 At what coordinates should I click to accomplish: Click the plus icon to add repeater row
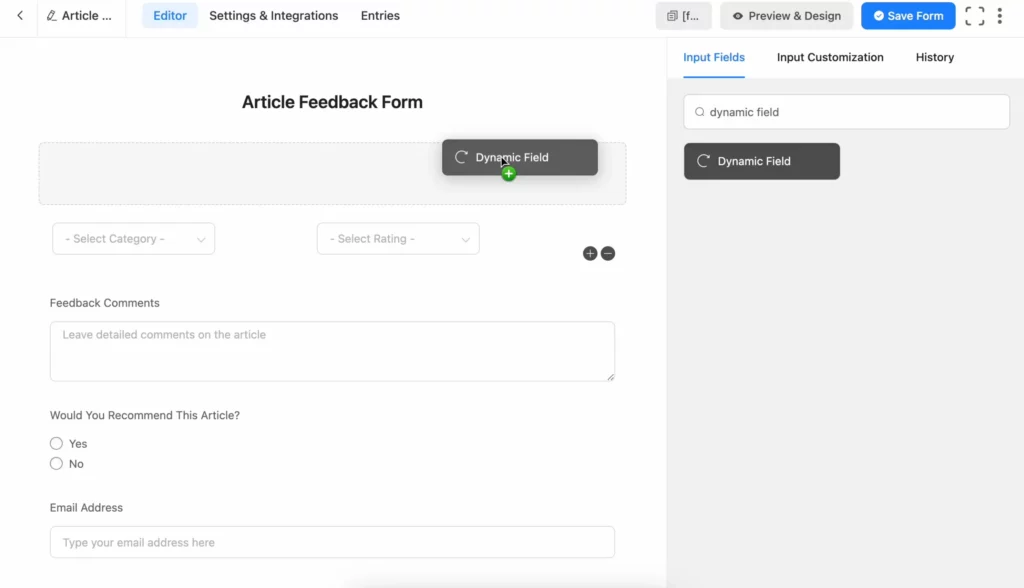(590, 253)
